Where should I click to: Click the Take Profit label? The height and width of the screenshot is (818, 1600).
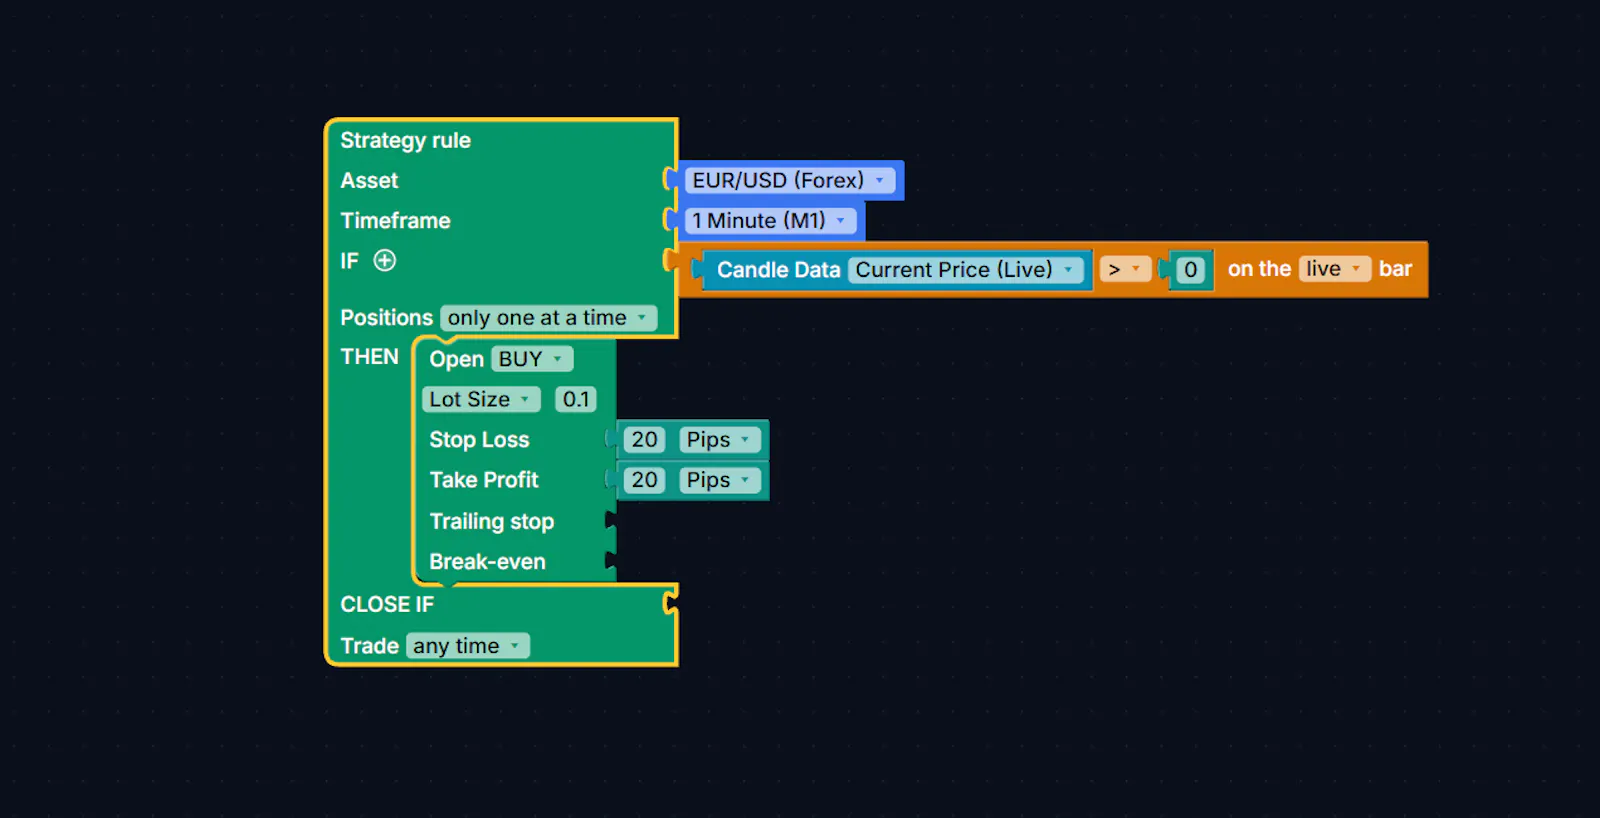coord(484,480)
